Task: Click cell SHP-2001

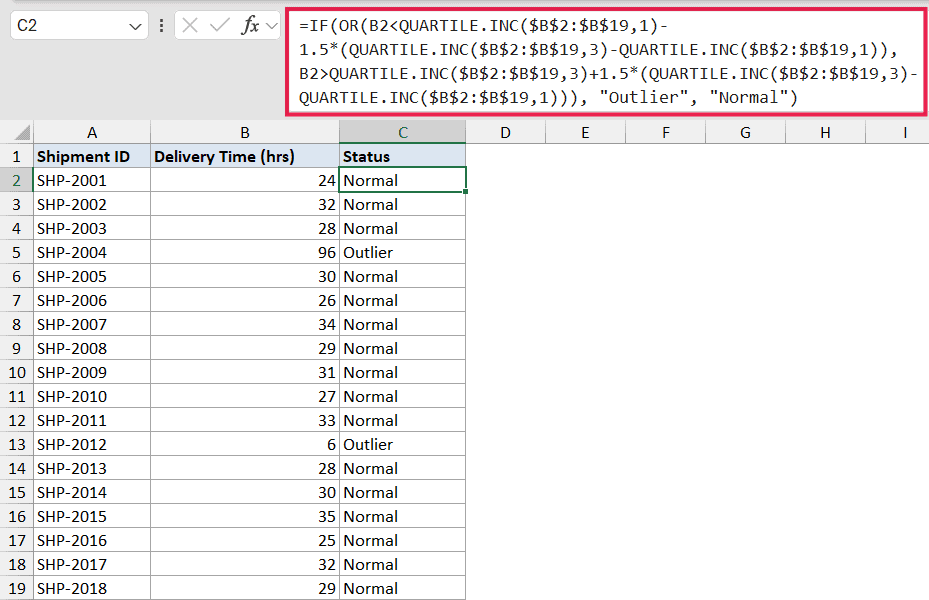Action: click(92, 180)
